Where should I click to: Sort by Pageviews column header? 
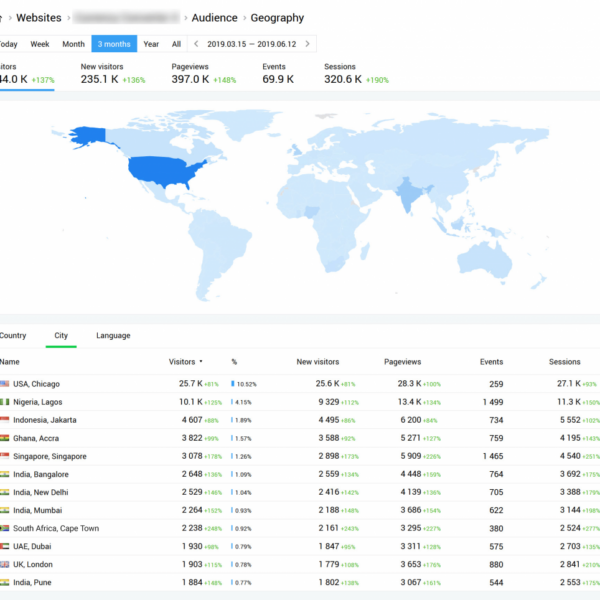click(x=403, y=362)
